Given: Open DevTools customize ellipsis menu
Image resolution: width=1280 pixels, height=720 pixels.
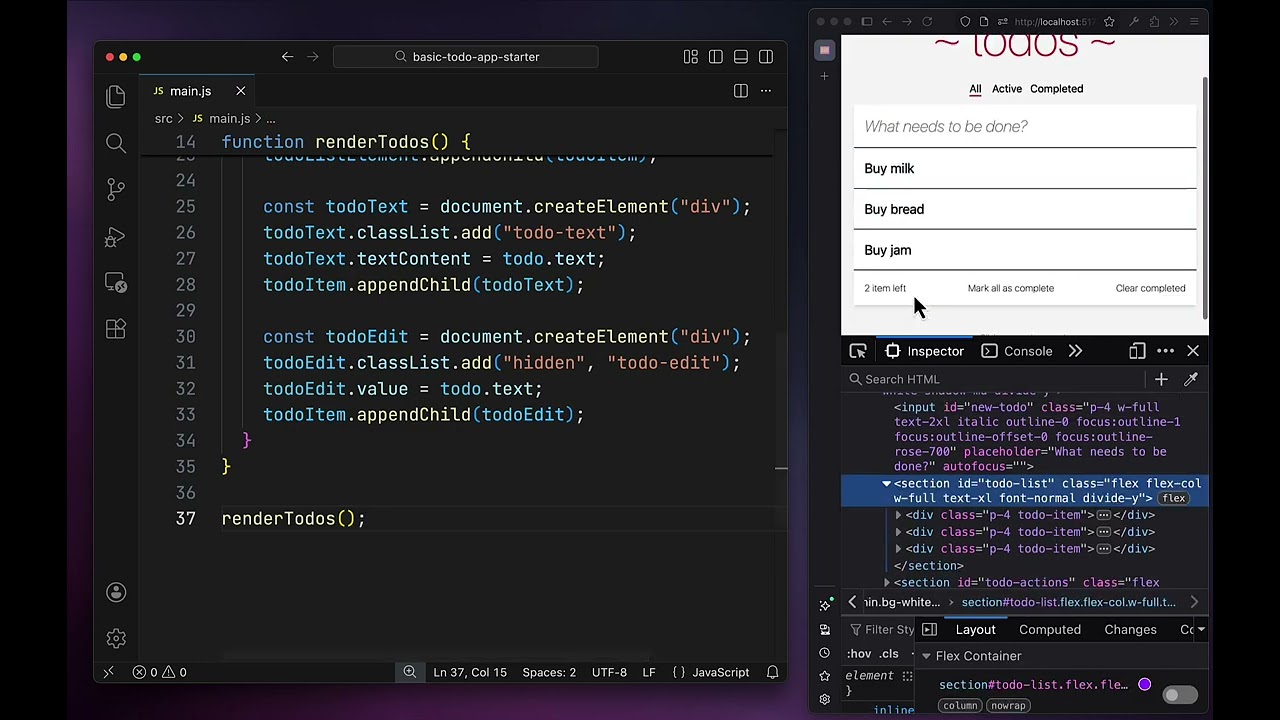Looking at the screenshot, I should 1165,351.
